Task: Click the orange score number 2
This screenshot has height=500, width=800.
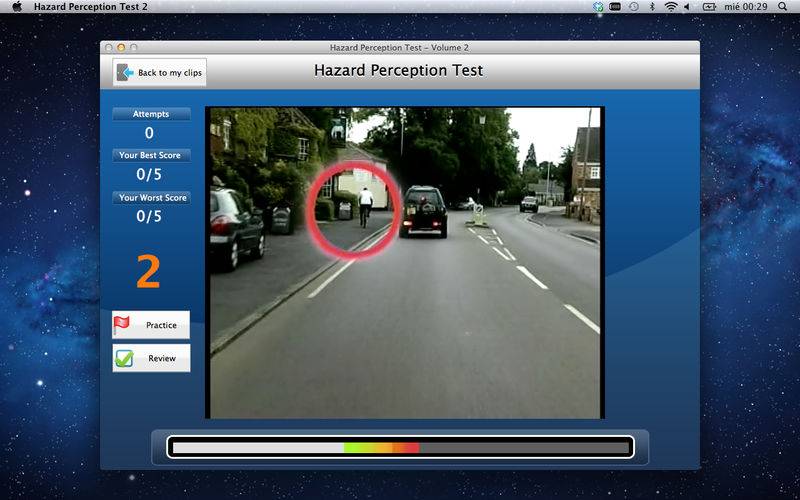Action: [148, 271]
